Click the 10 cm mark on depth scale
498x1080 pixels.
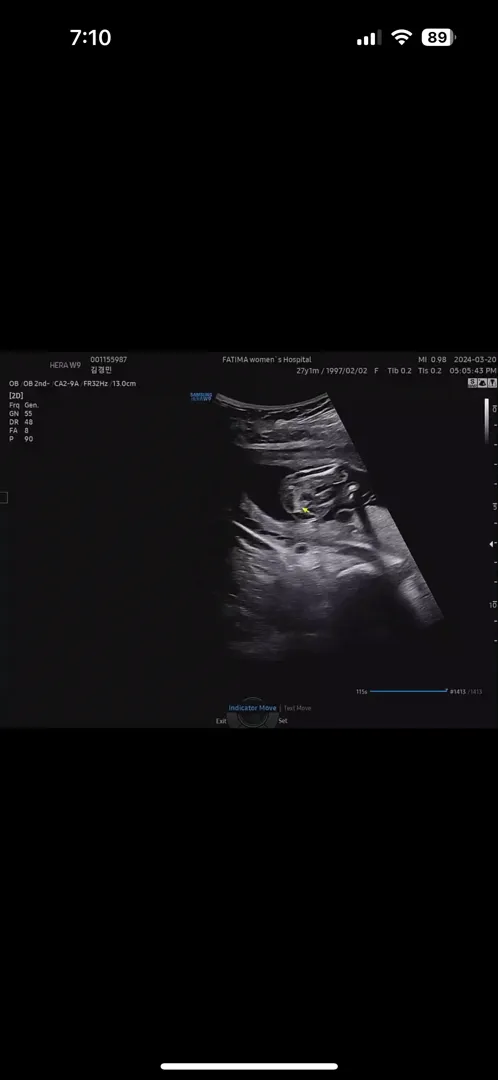(492, 605)
